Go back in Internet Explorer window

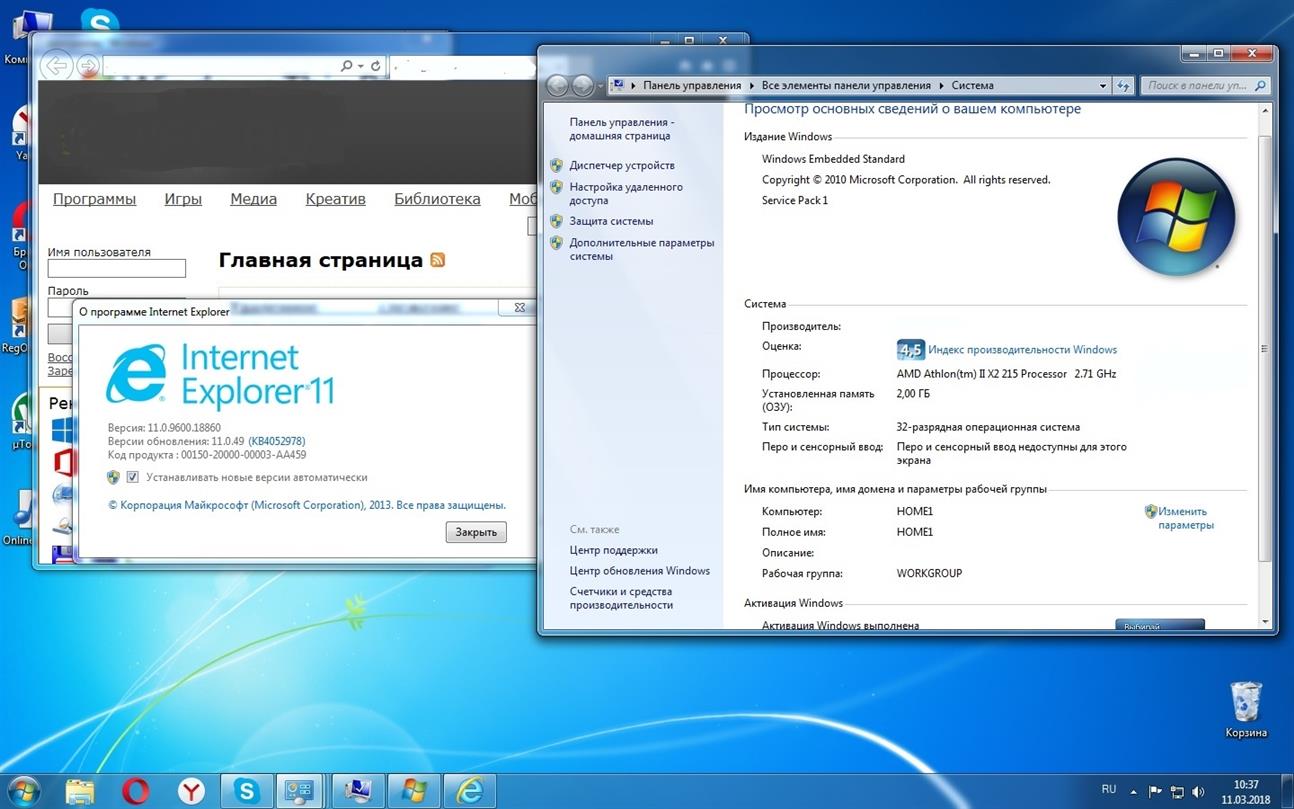pyautogui.click(x=57, y=67)
